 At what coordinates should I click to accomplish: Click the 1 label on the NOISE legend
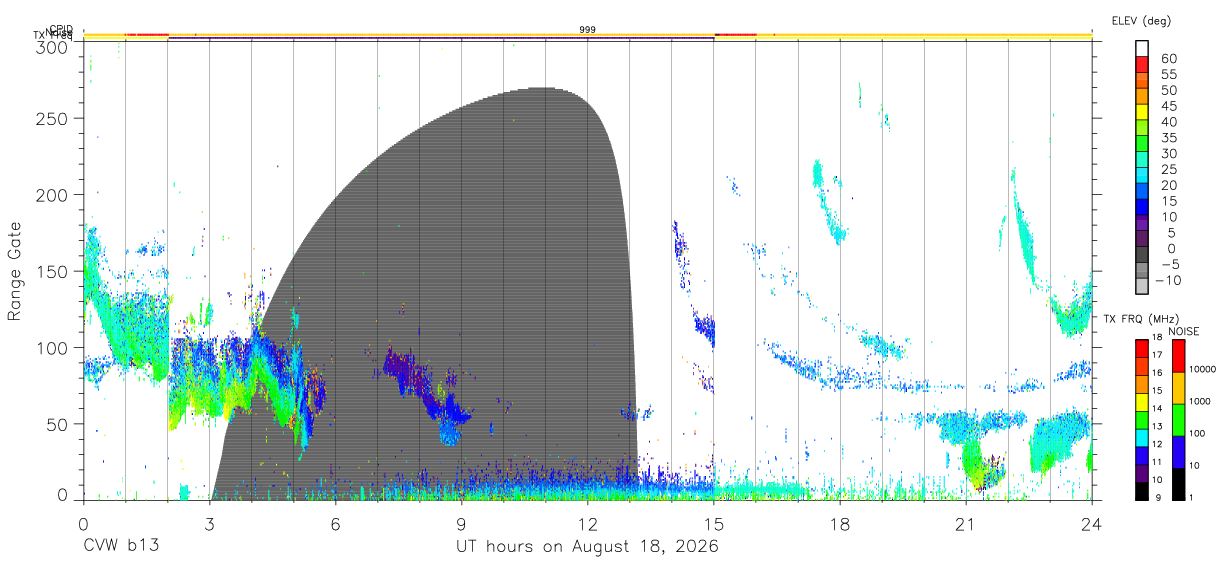tap(1191, 498)
